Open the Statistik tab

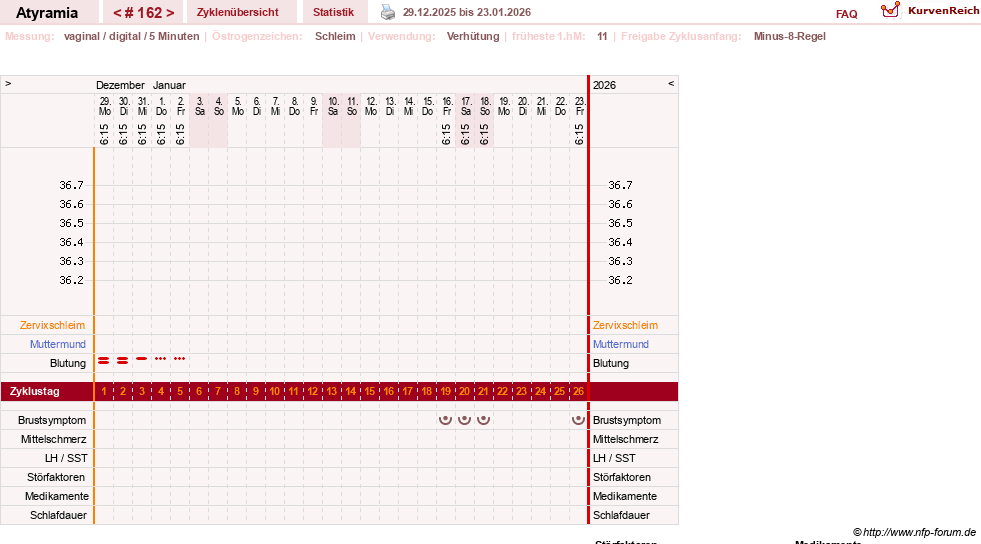click(333, 12)
